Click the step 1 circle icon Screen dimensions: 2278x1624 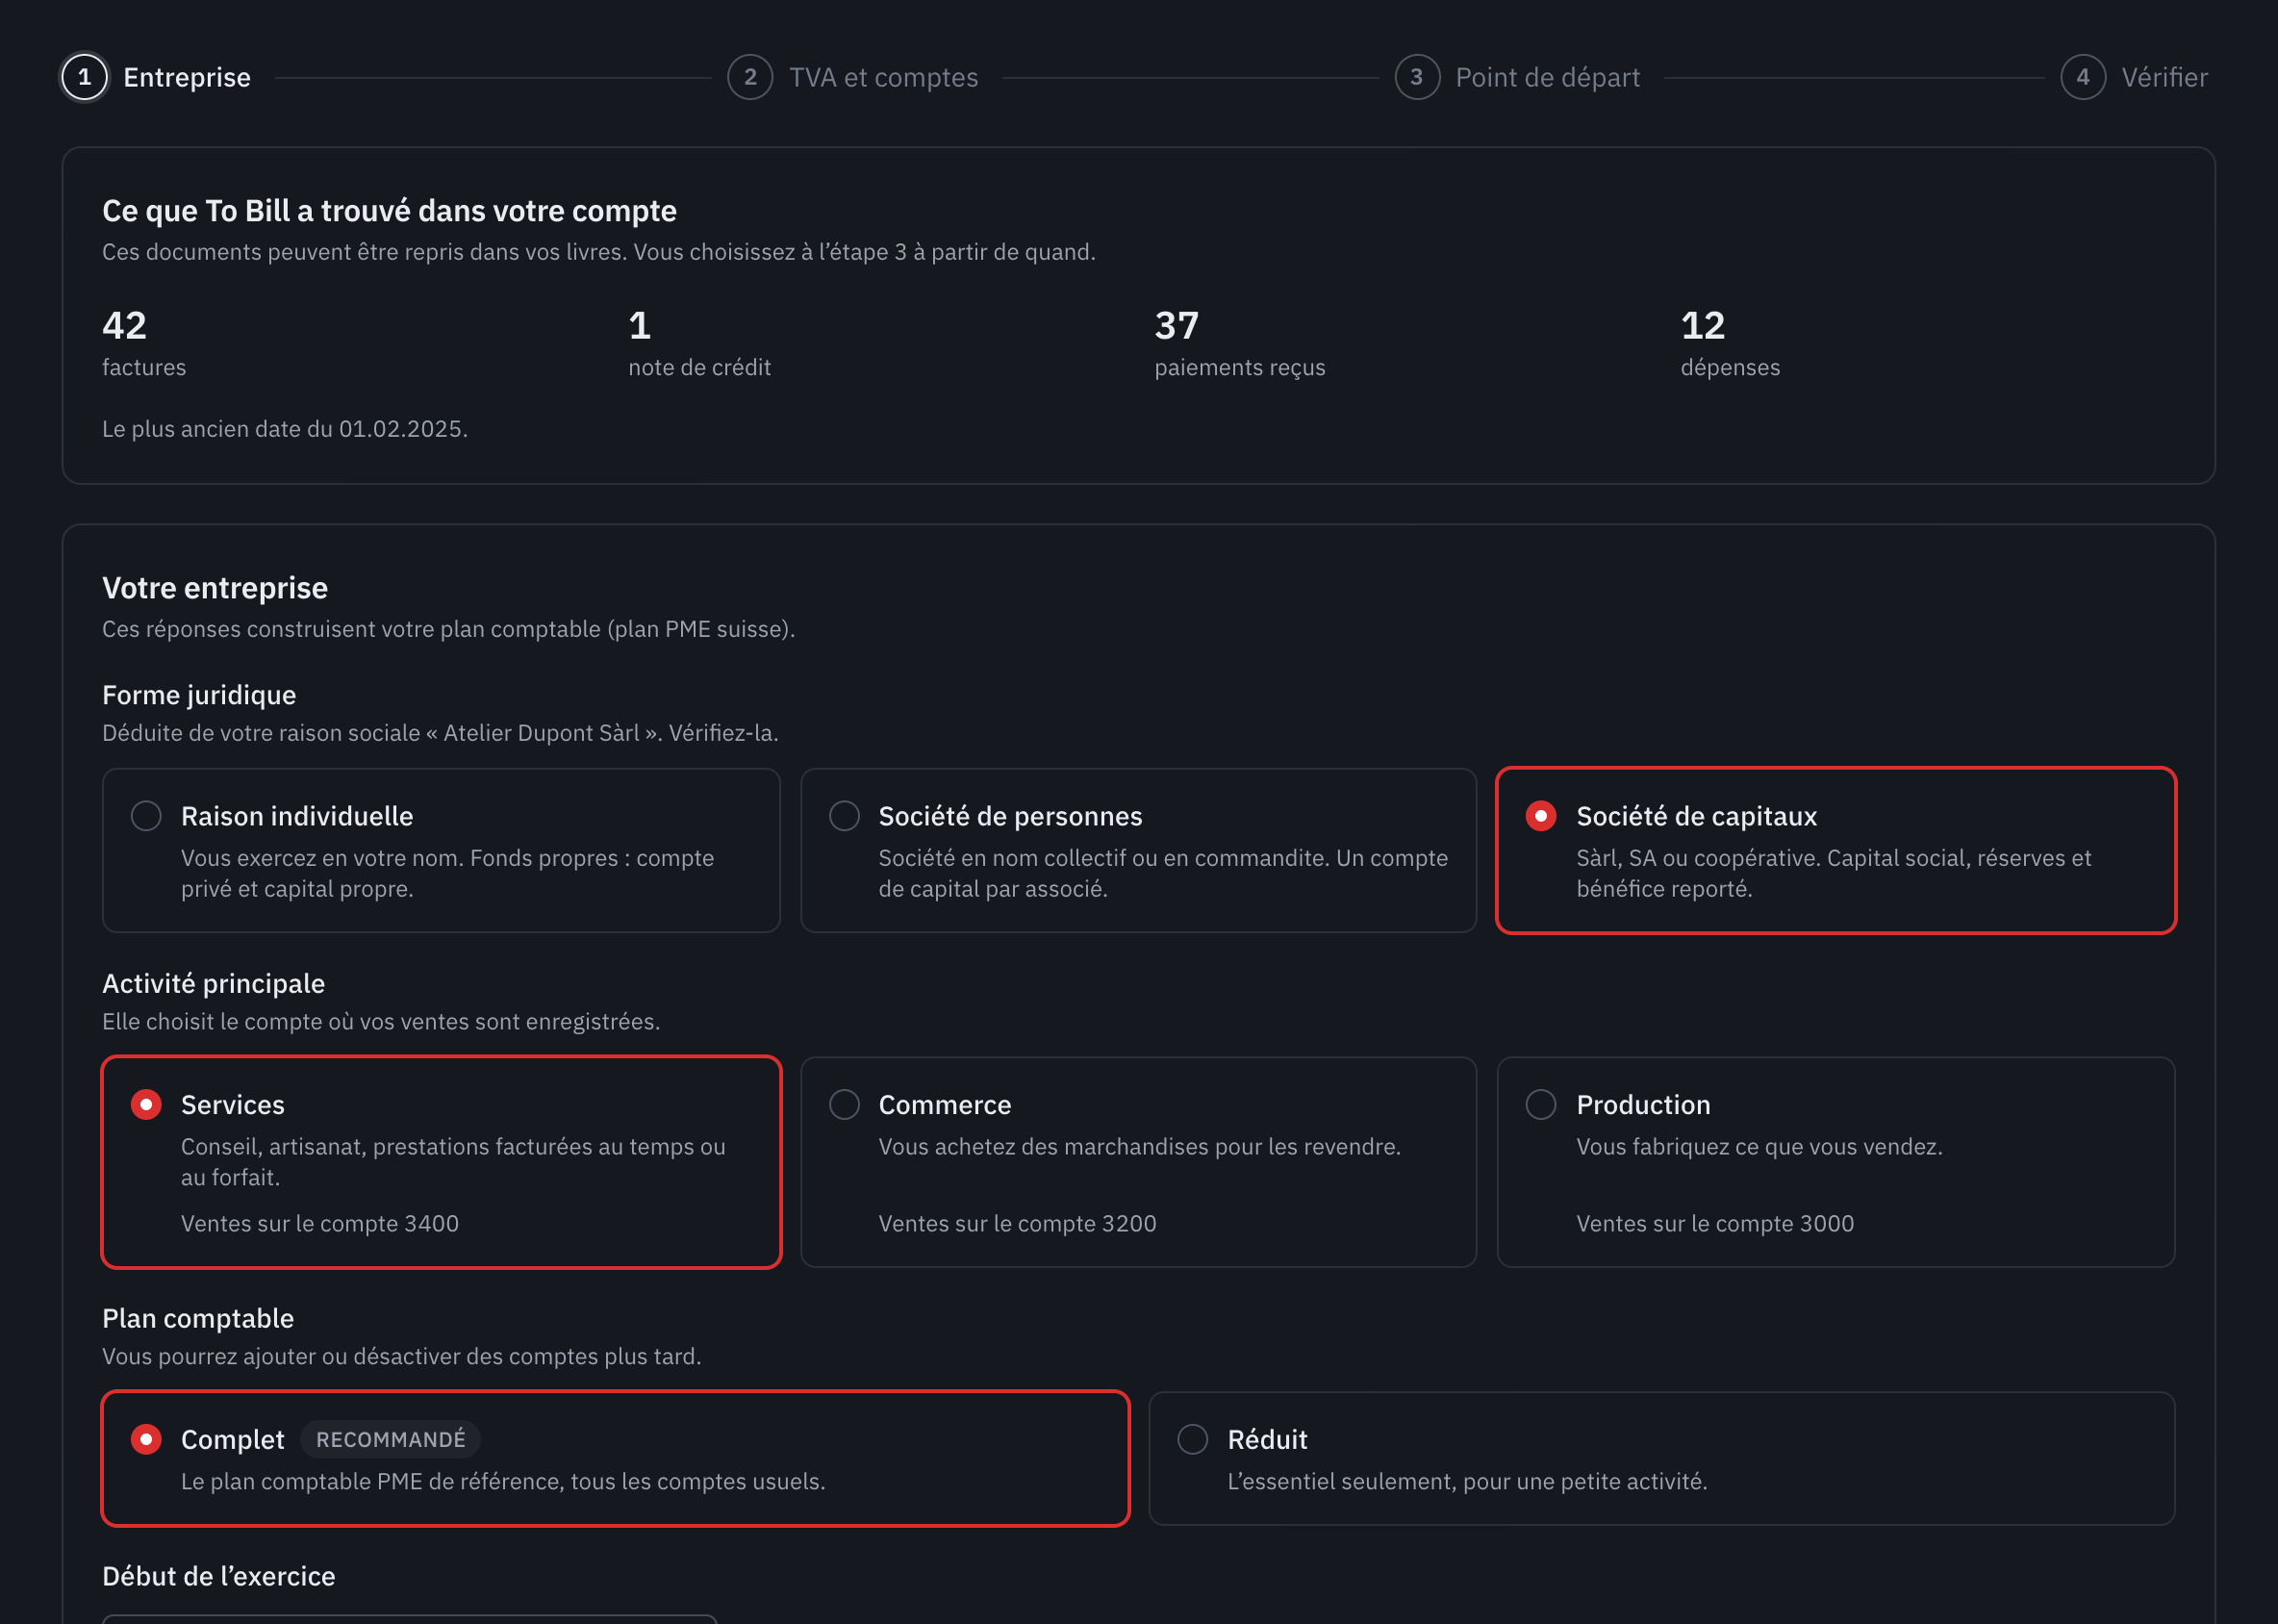pyautogui.click(x=85, y=77)
